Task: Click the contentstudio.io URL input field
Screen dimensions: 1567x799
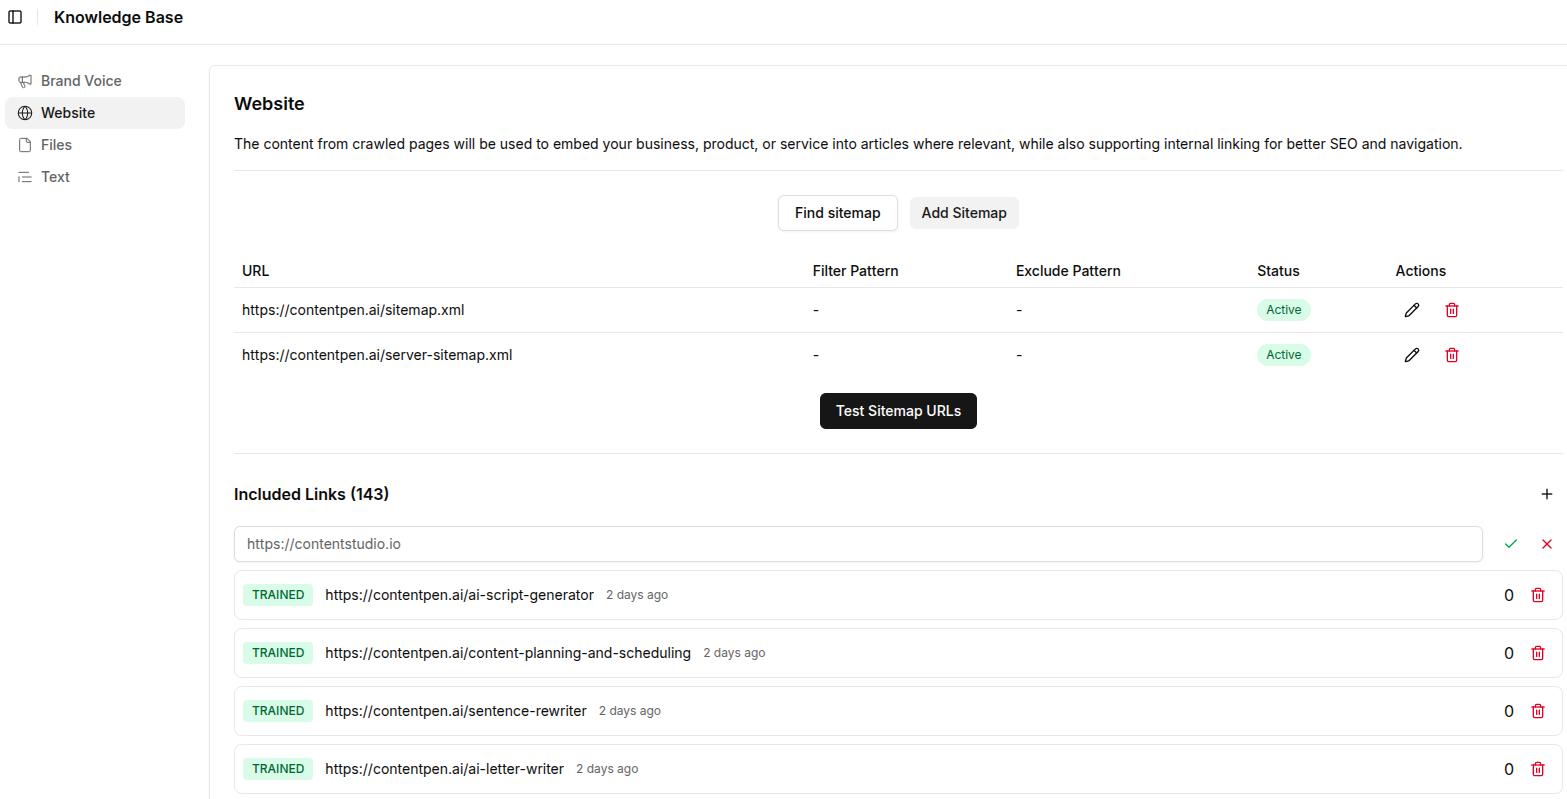Action: click(700, 543)
